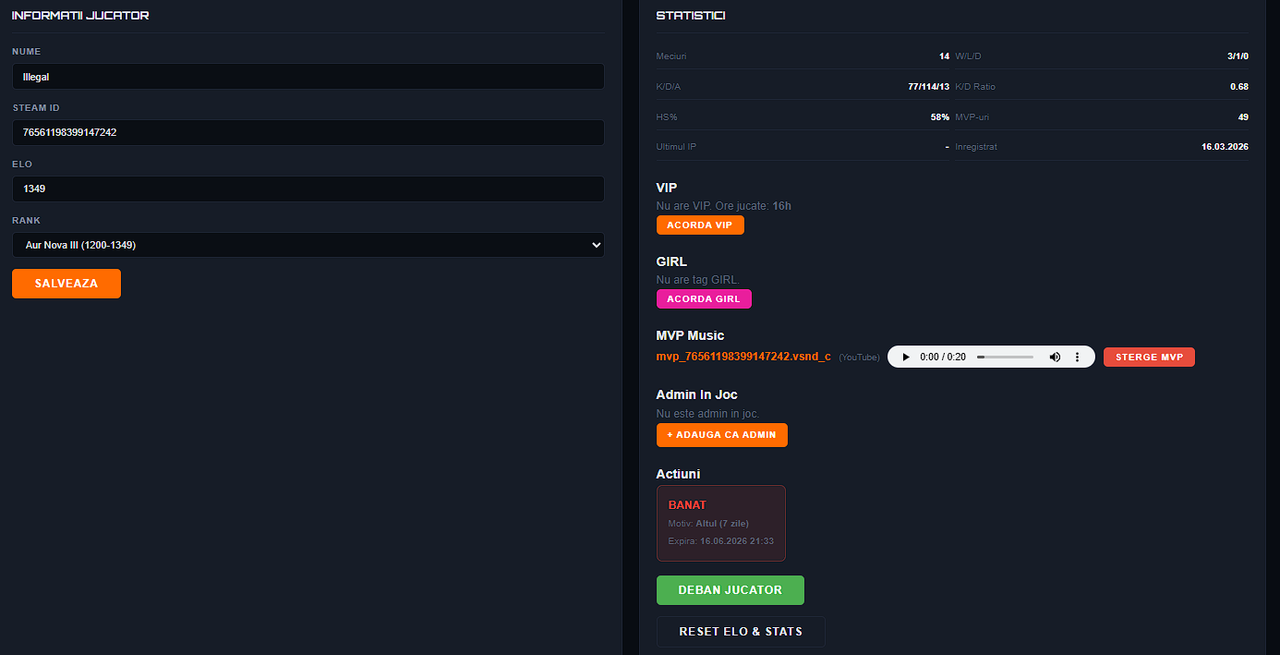This screenshot has height=655, width=1280.
Task: Open the mvp_76561198399147242.vsnd_c file link
Action: tap(743, 357)
